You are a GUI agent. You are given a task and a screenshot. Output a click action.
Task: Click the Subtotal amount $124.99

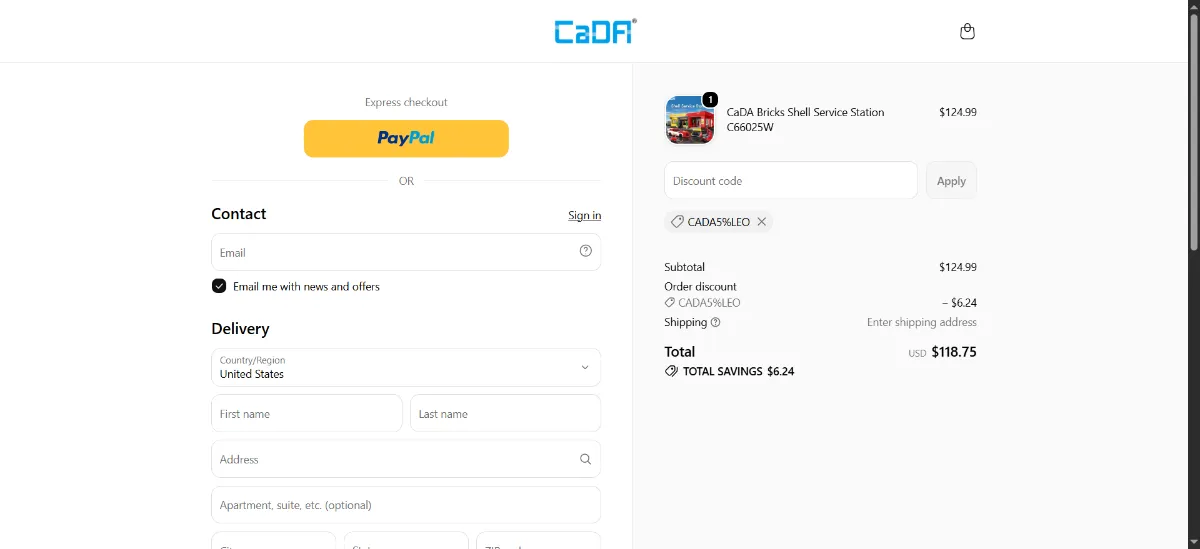pyautogui.click(x=958, y=267)
